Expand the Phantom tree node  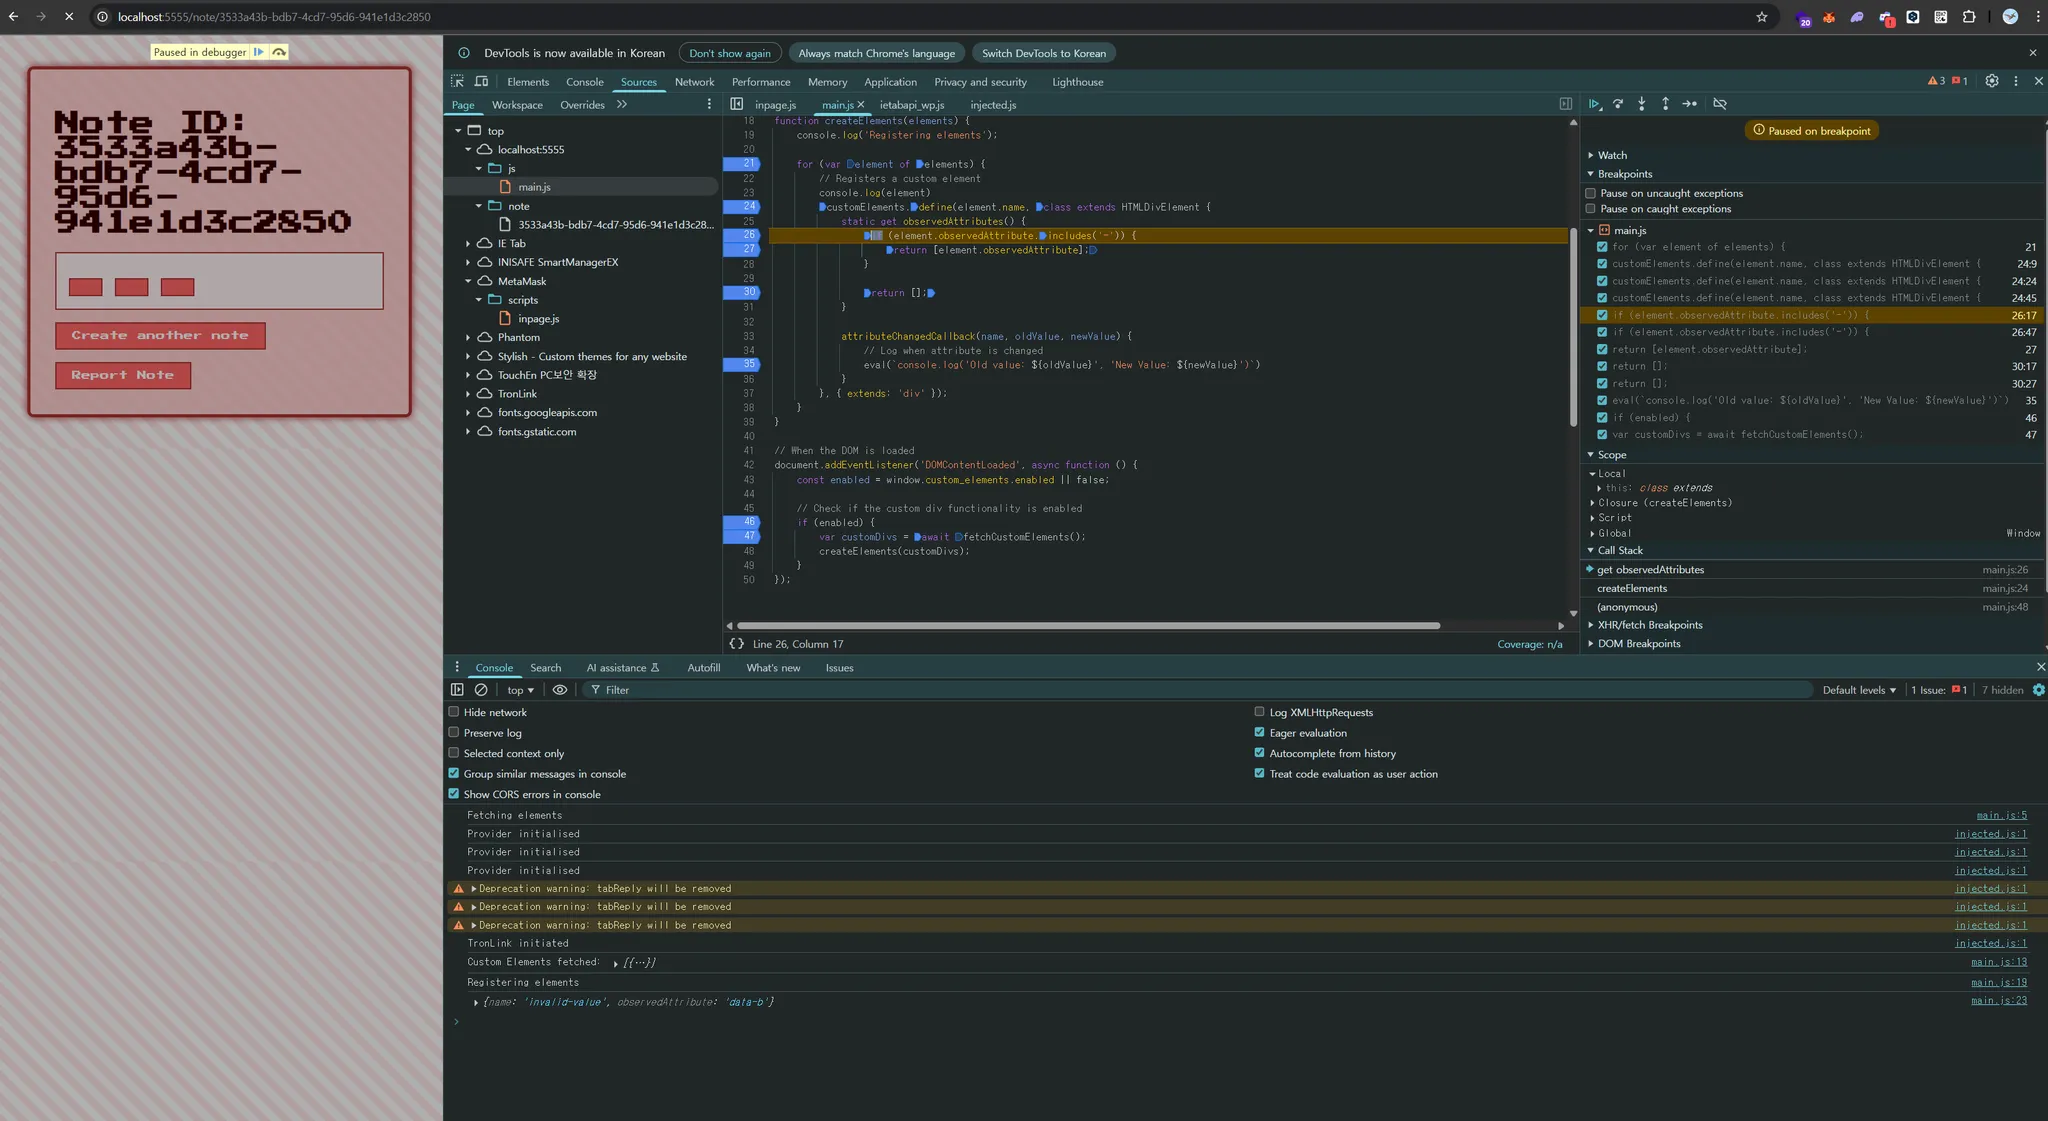(468, 338)
